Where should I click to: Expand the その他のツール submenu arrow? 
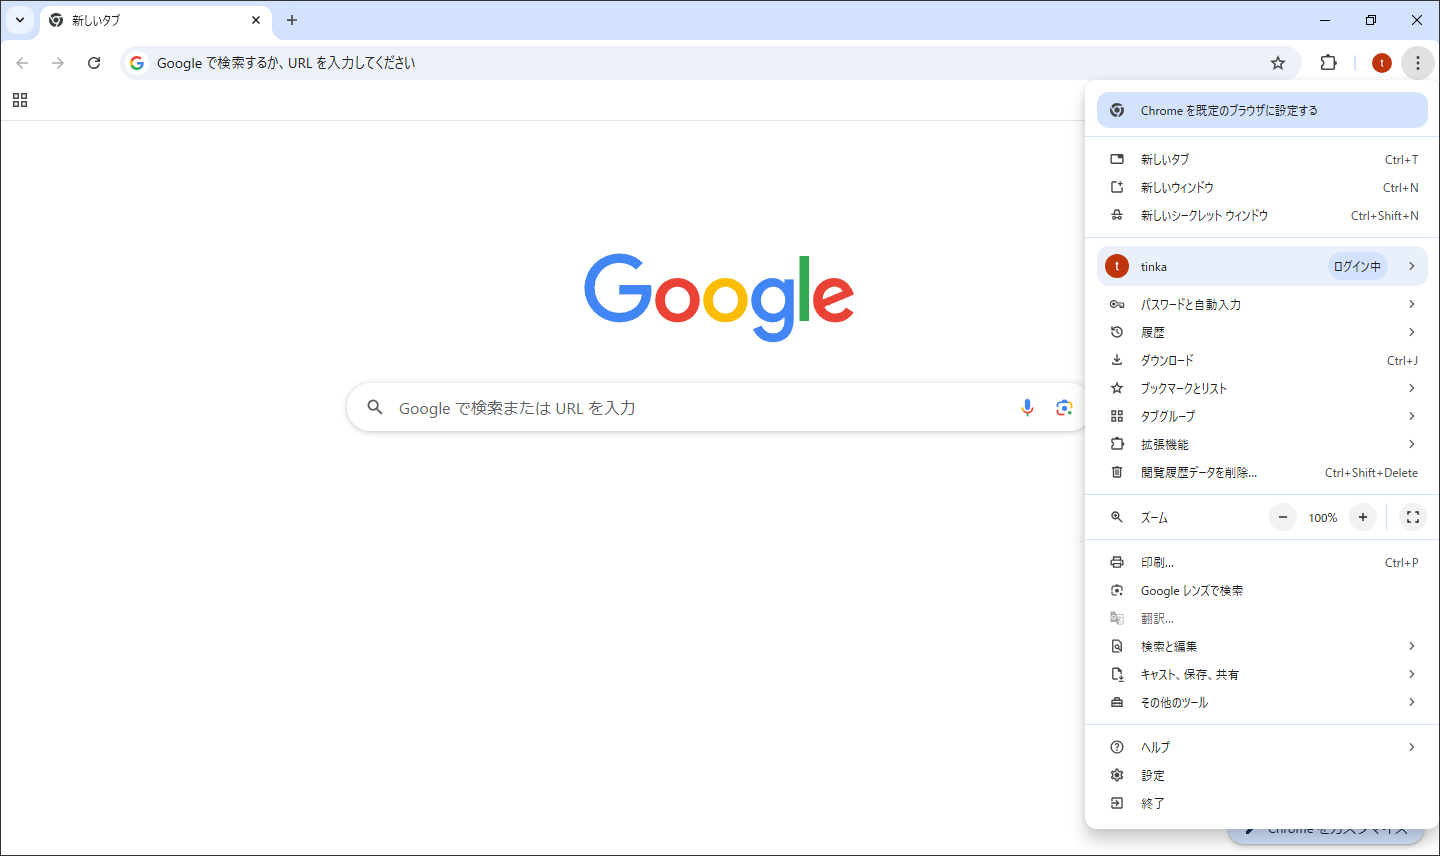1411,702
